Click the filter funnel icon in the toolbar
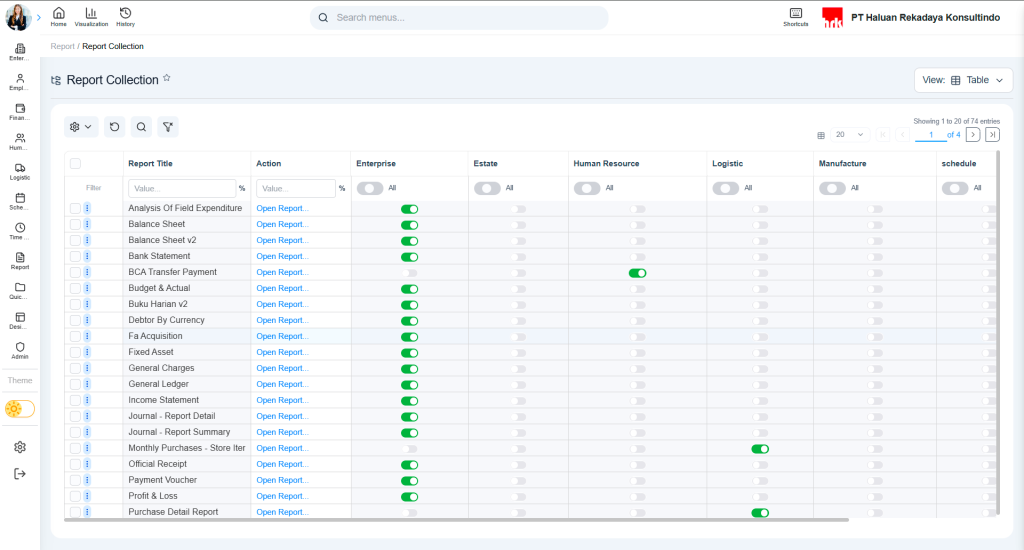Image resolution: width=1024 pixels, height=550 pixels. tap(168, 127)
